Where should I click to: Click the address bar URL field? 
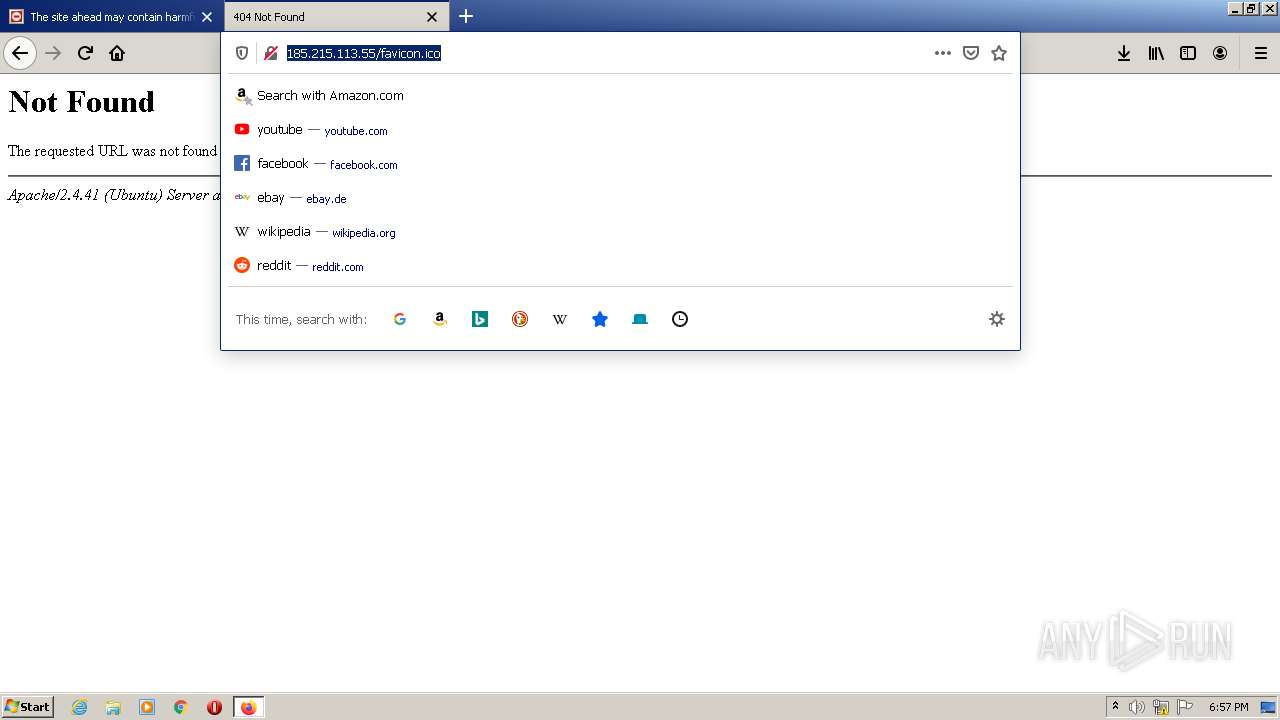tap(605, 53)
